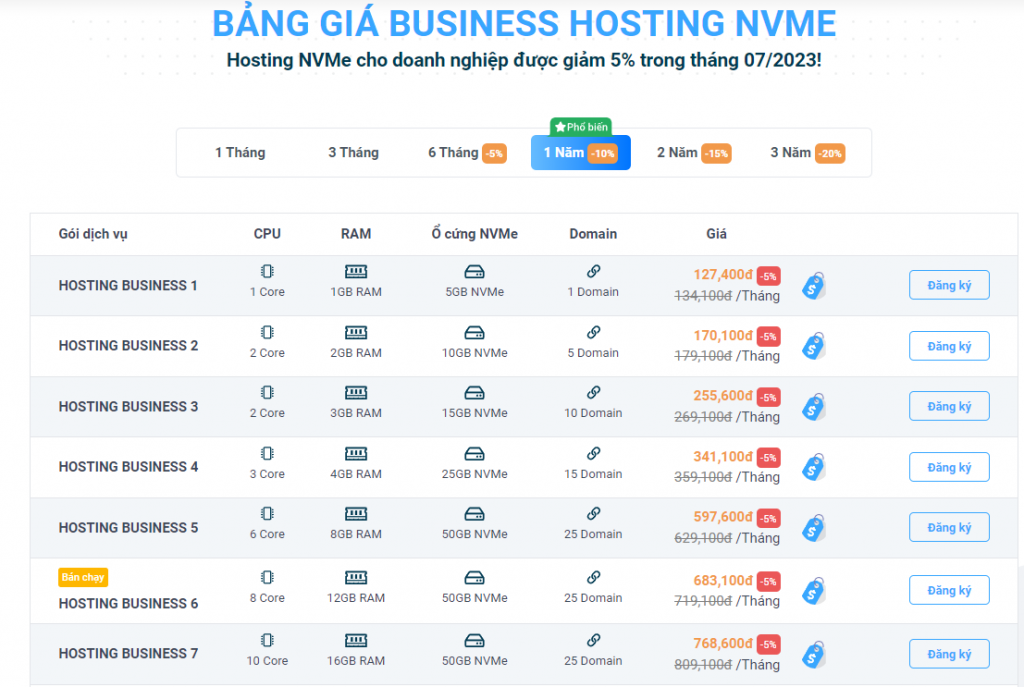Viewport: 1024px width, 687px height.
Task: Click the HOSTING BUSINESS 4 plan name
Action: pos(128,467)
